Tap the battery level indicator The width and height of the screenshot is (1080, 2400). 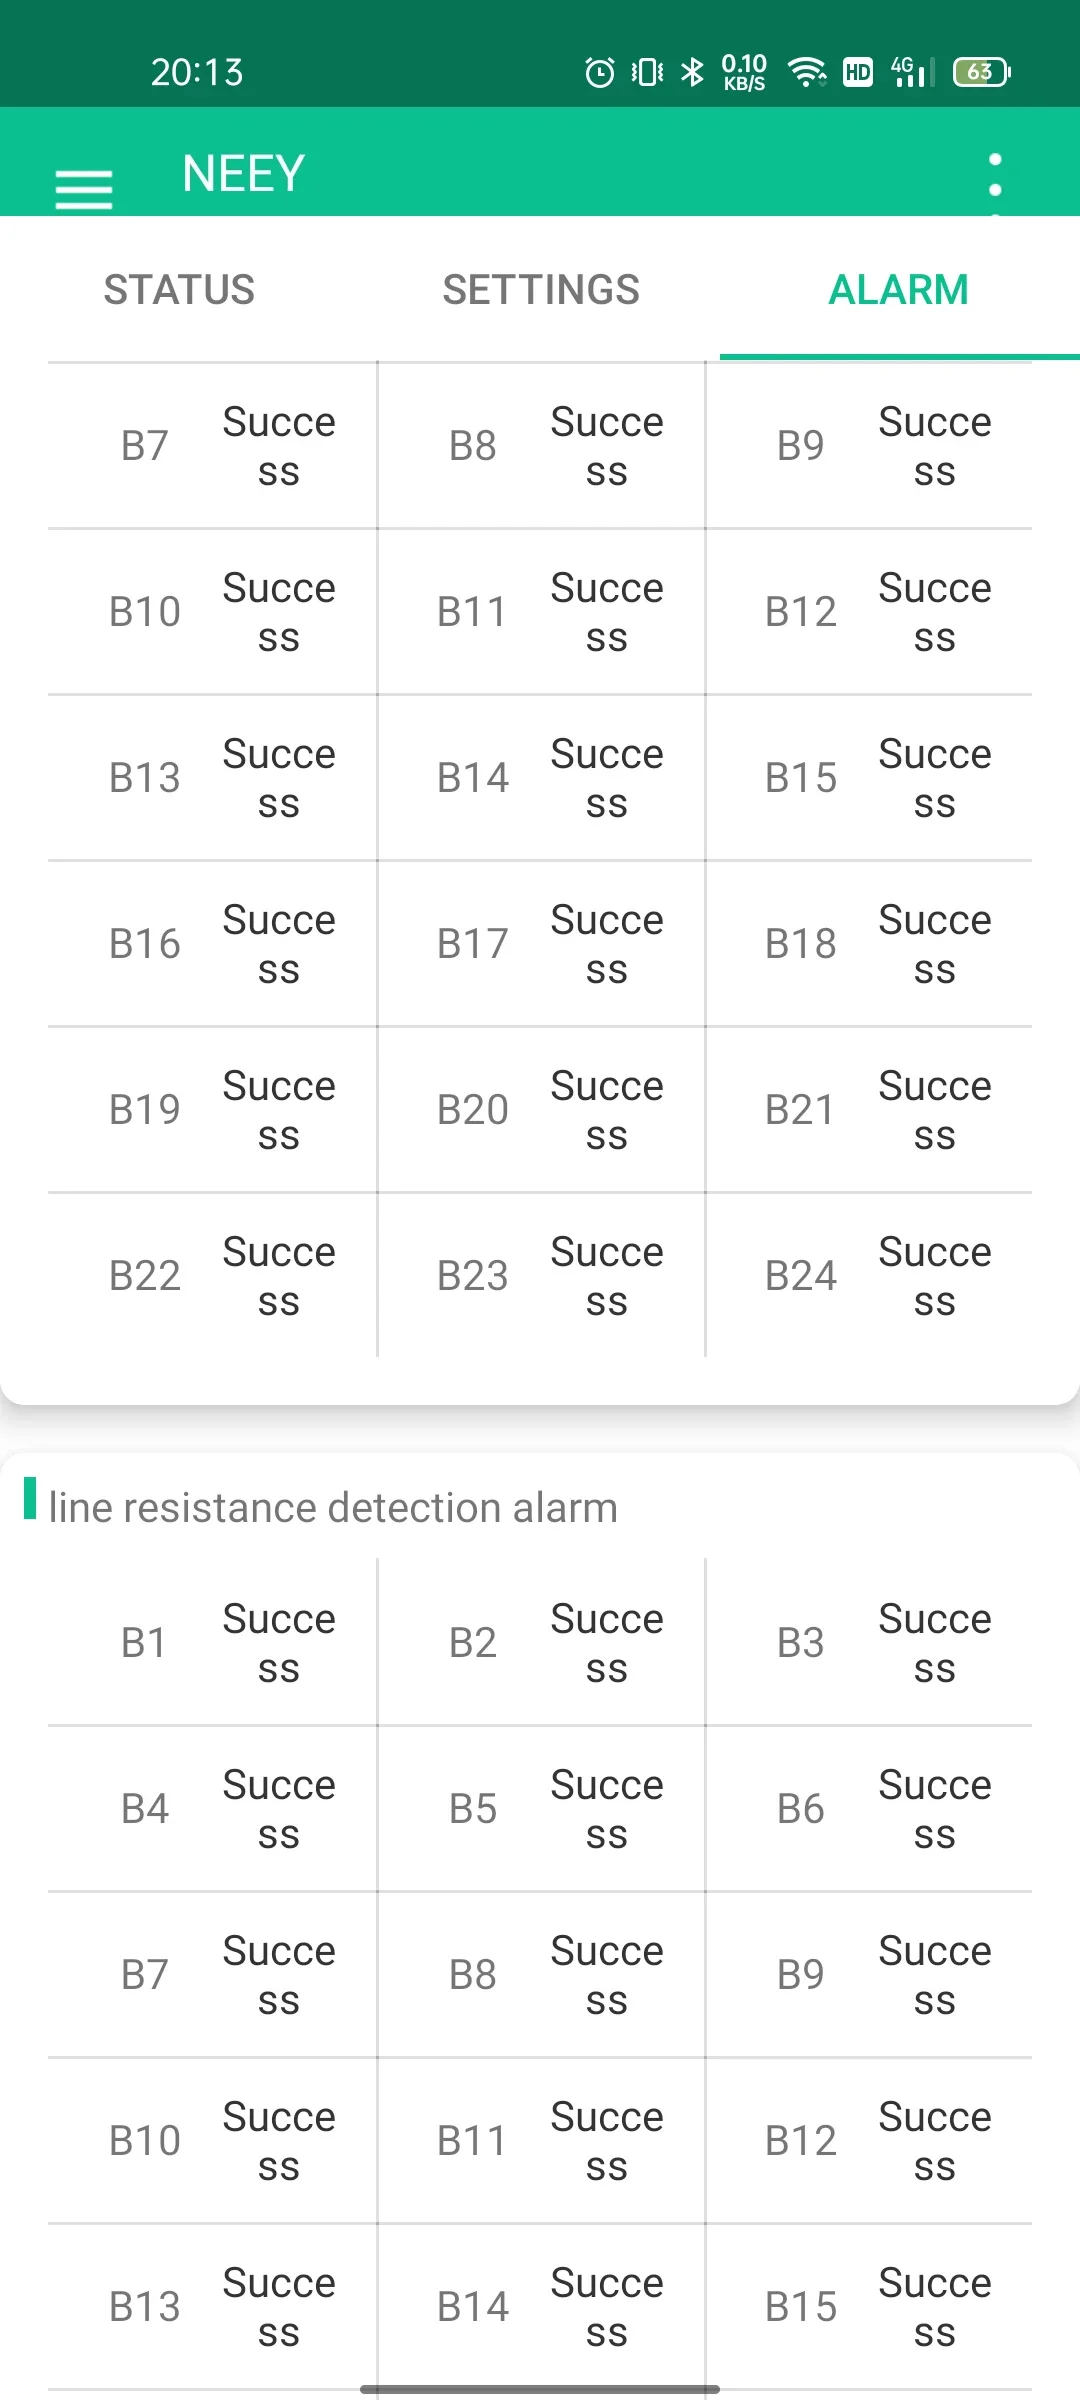click(x=982, y=72)
